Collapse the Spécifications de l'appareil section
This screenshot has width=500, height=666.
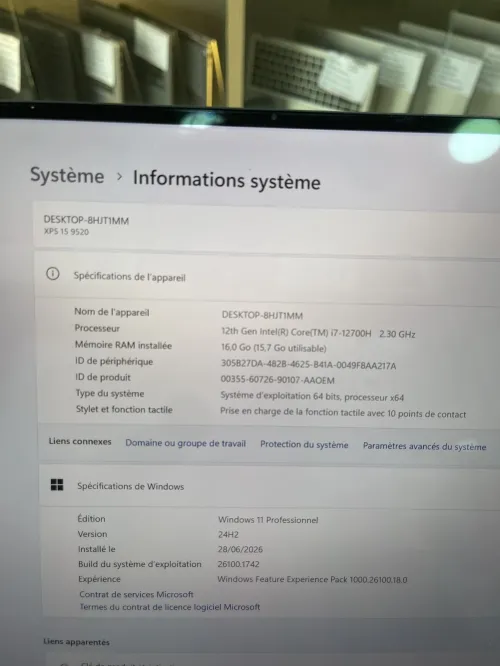267,277
